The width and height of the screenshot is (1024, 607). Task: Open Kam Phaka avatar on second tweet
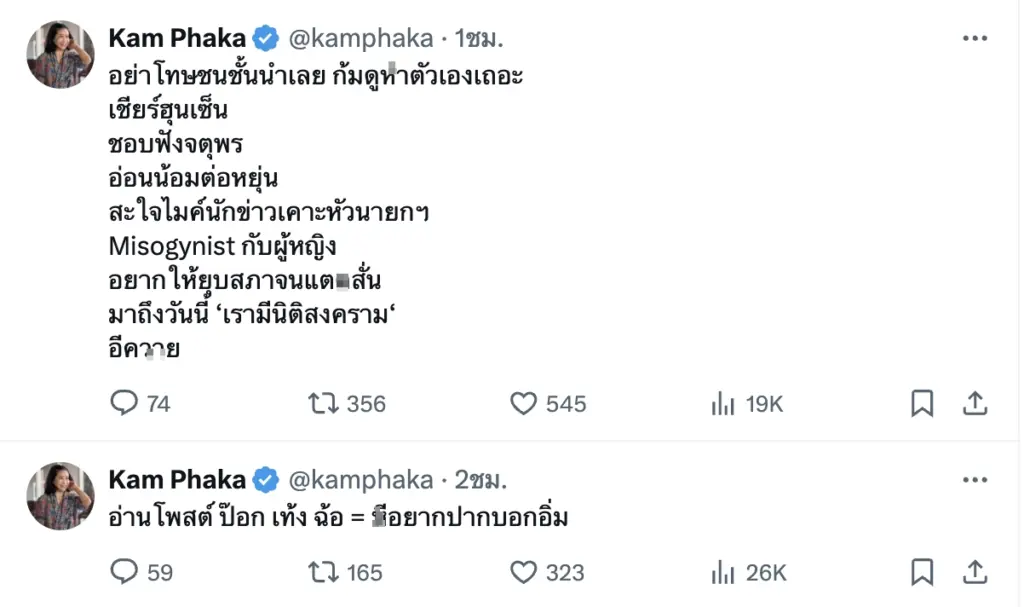click(61, 495)
